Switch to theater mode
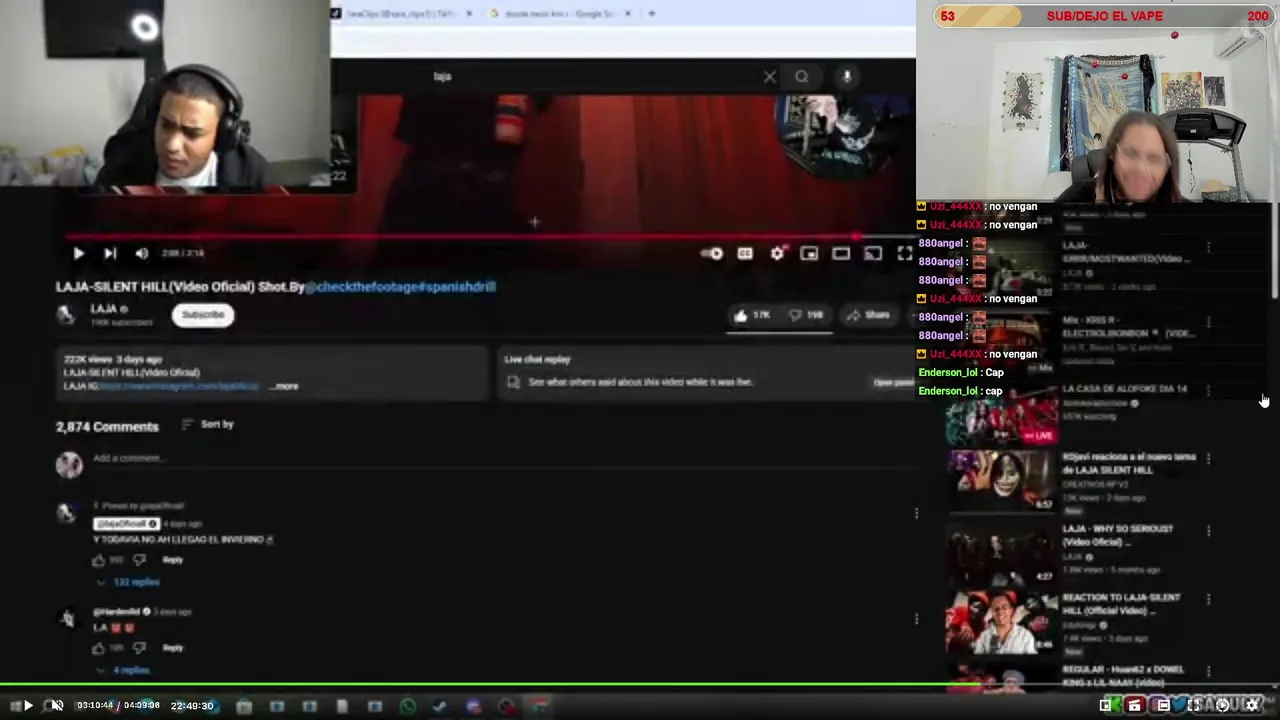 click(841, 254)
